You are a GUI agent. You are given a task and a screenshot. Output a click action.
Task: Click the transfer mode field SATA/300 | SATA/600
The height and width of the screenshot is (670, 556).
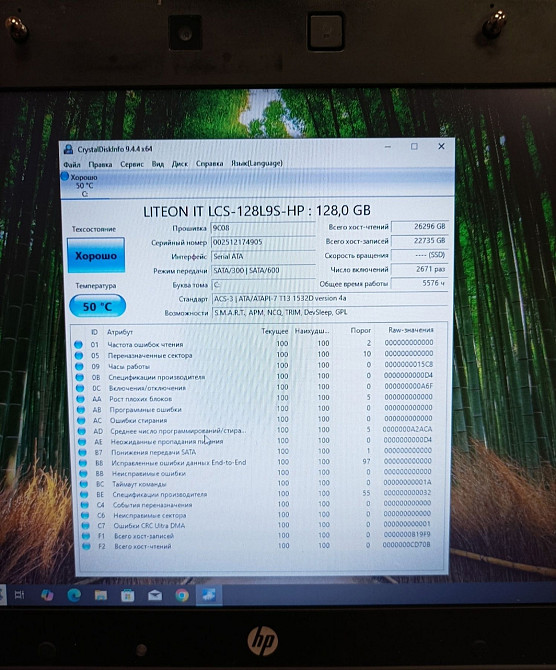pyautogui.click(x=262, y=270)
